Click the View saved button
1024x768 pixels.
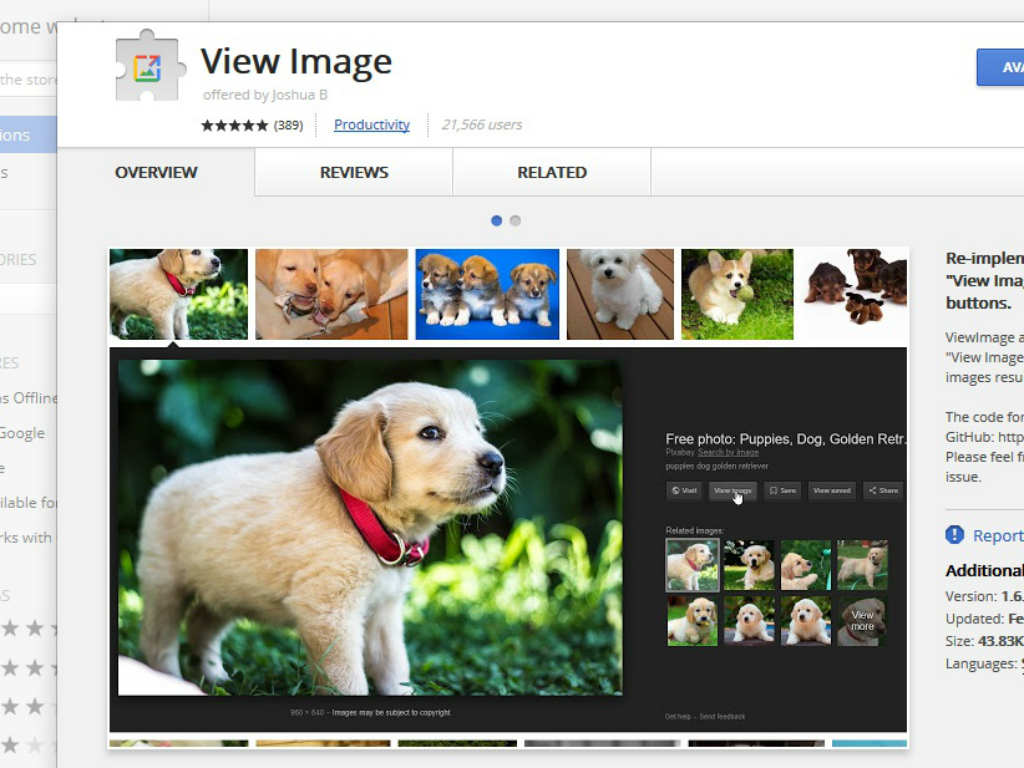[831, 491]
